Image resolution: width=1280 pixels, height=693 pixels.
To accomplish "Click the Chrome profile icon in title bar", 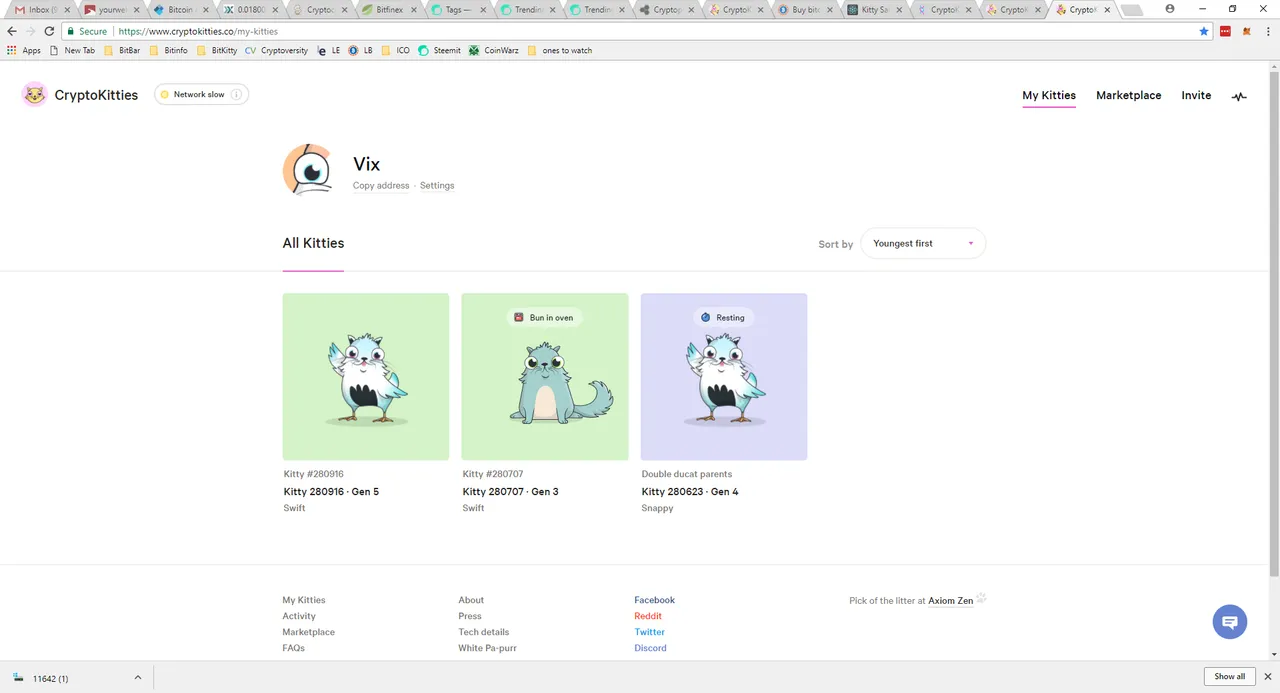I will [x=1170, y=8].
